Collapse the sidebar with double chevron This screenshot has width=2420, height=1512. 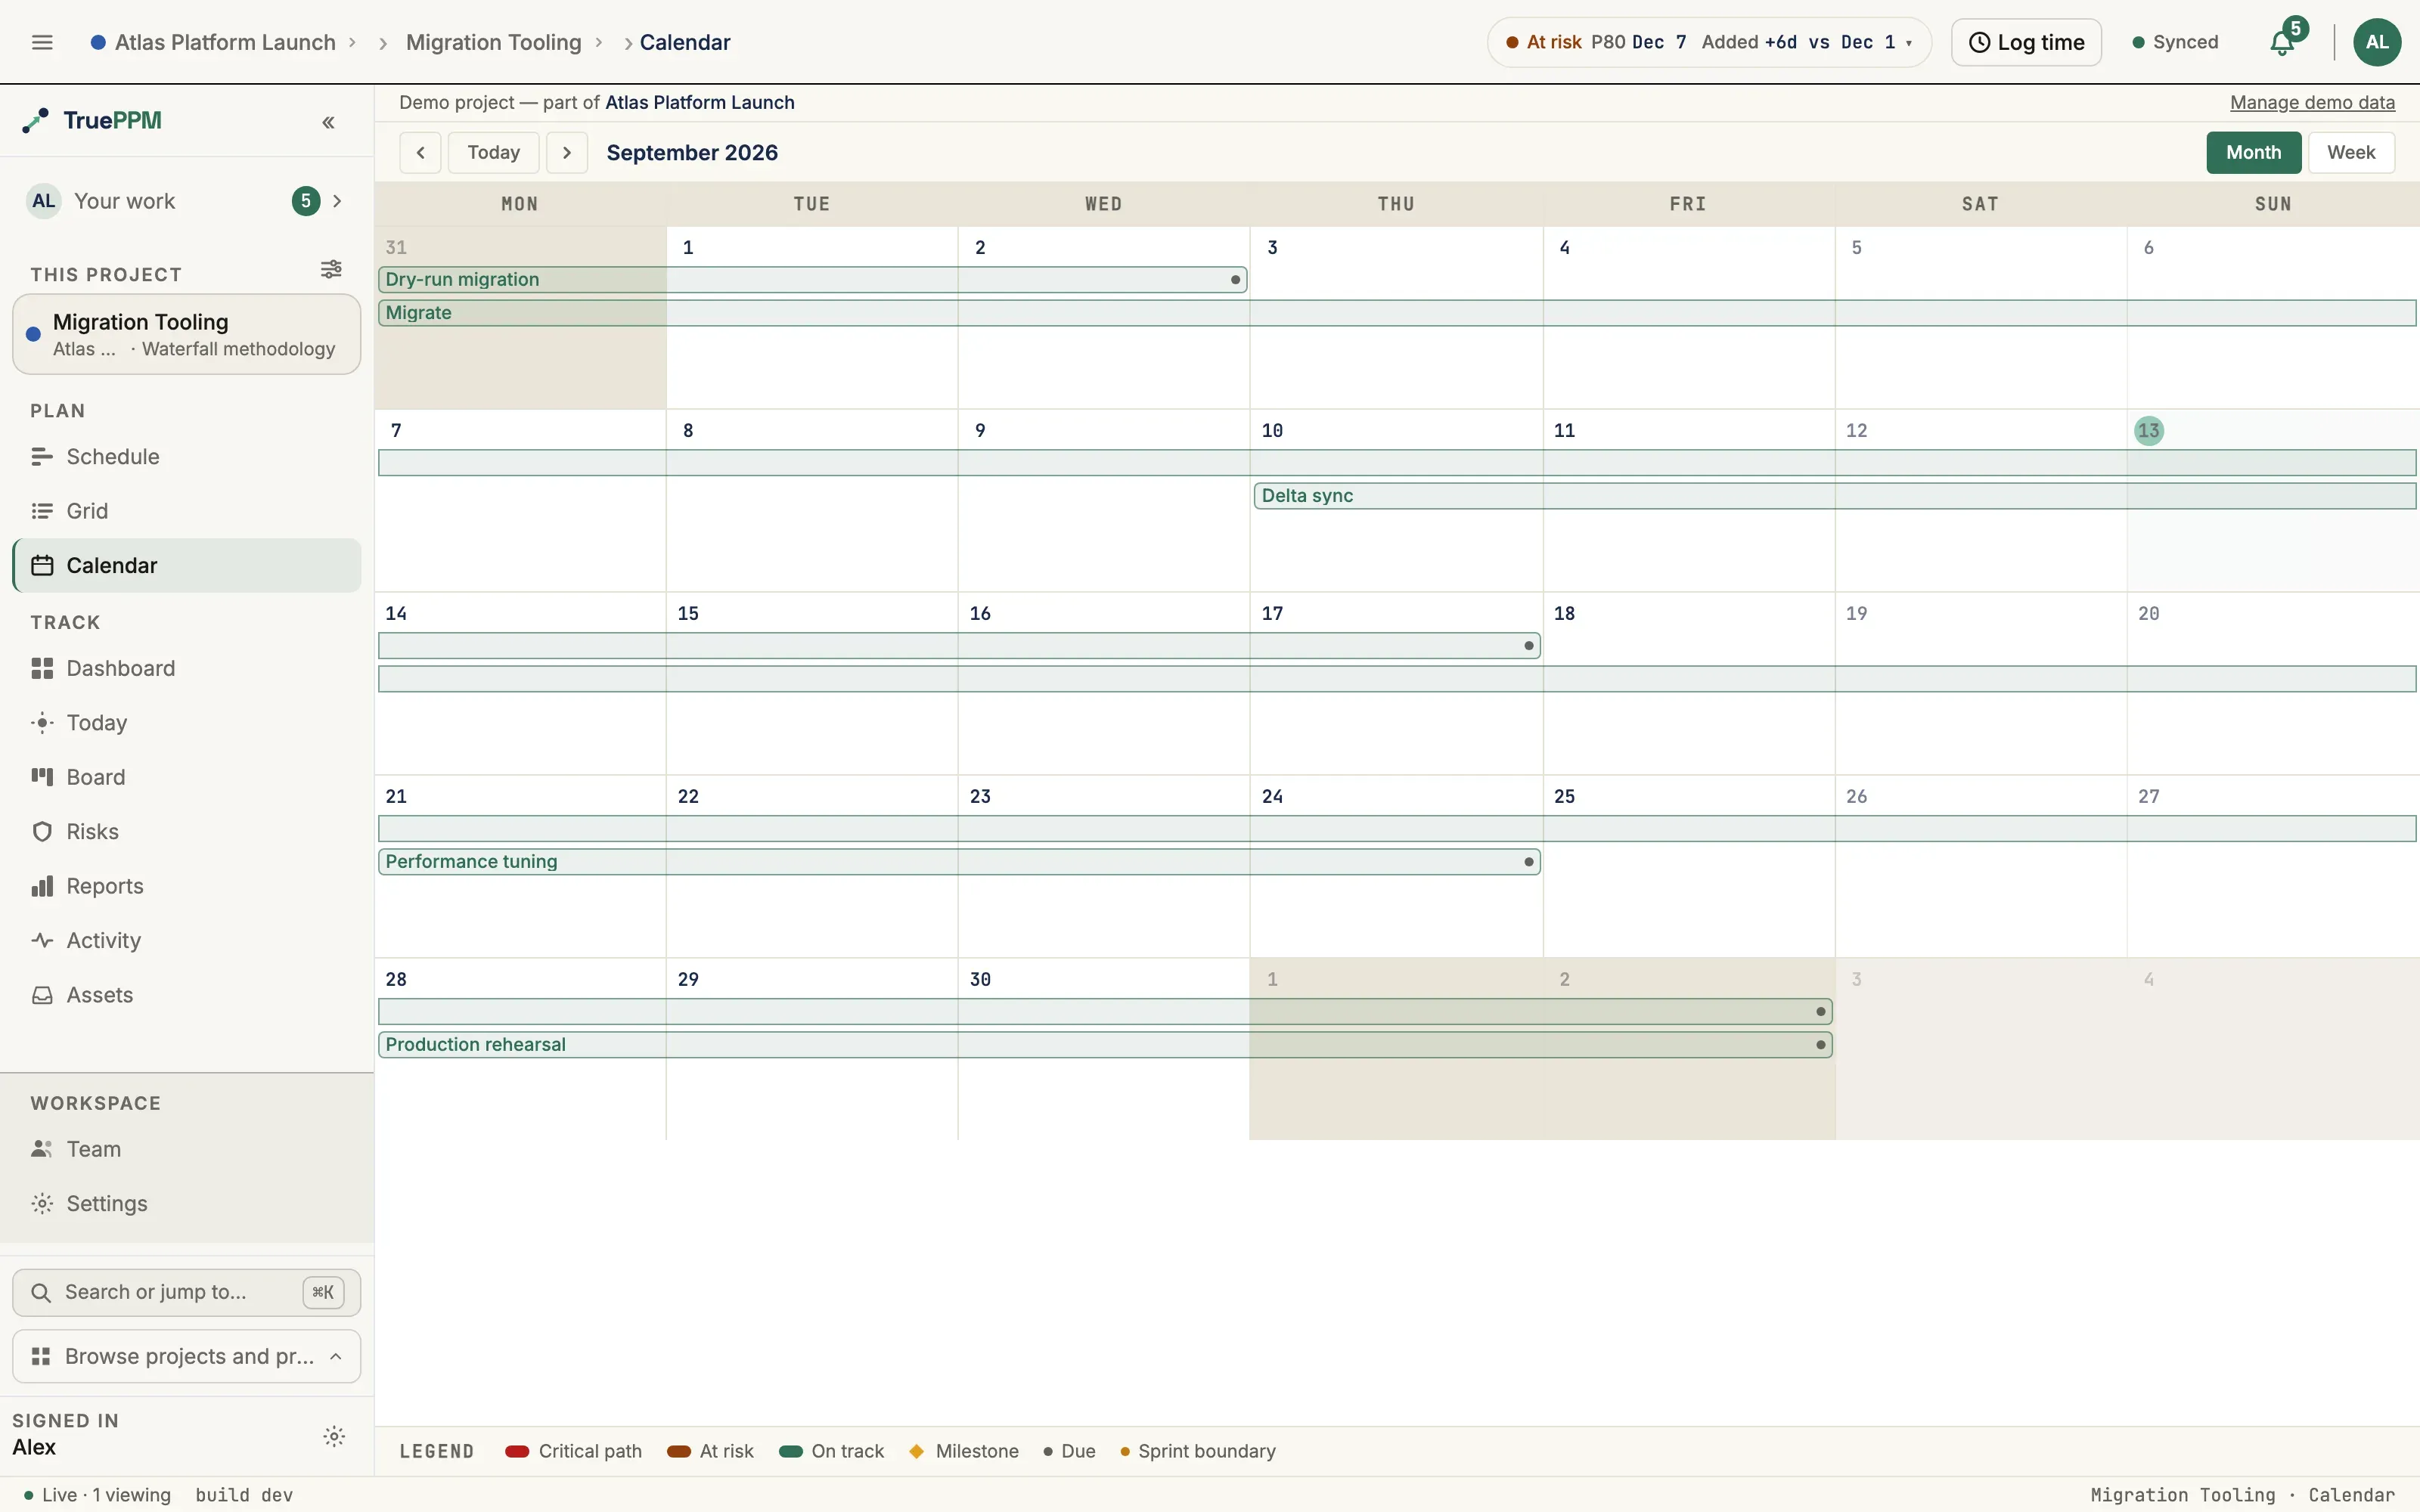point(328,122)
